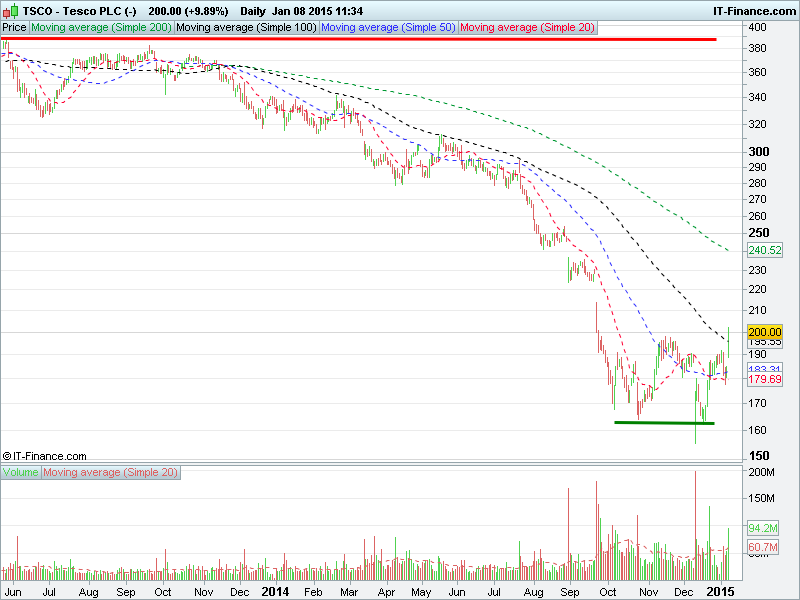
Task: Select Moving average (Simple 200) legend label
Action: click(x=101, y=28)
